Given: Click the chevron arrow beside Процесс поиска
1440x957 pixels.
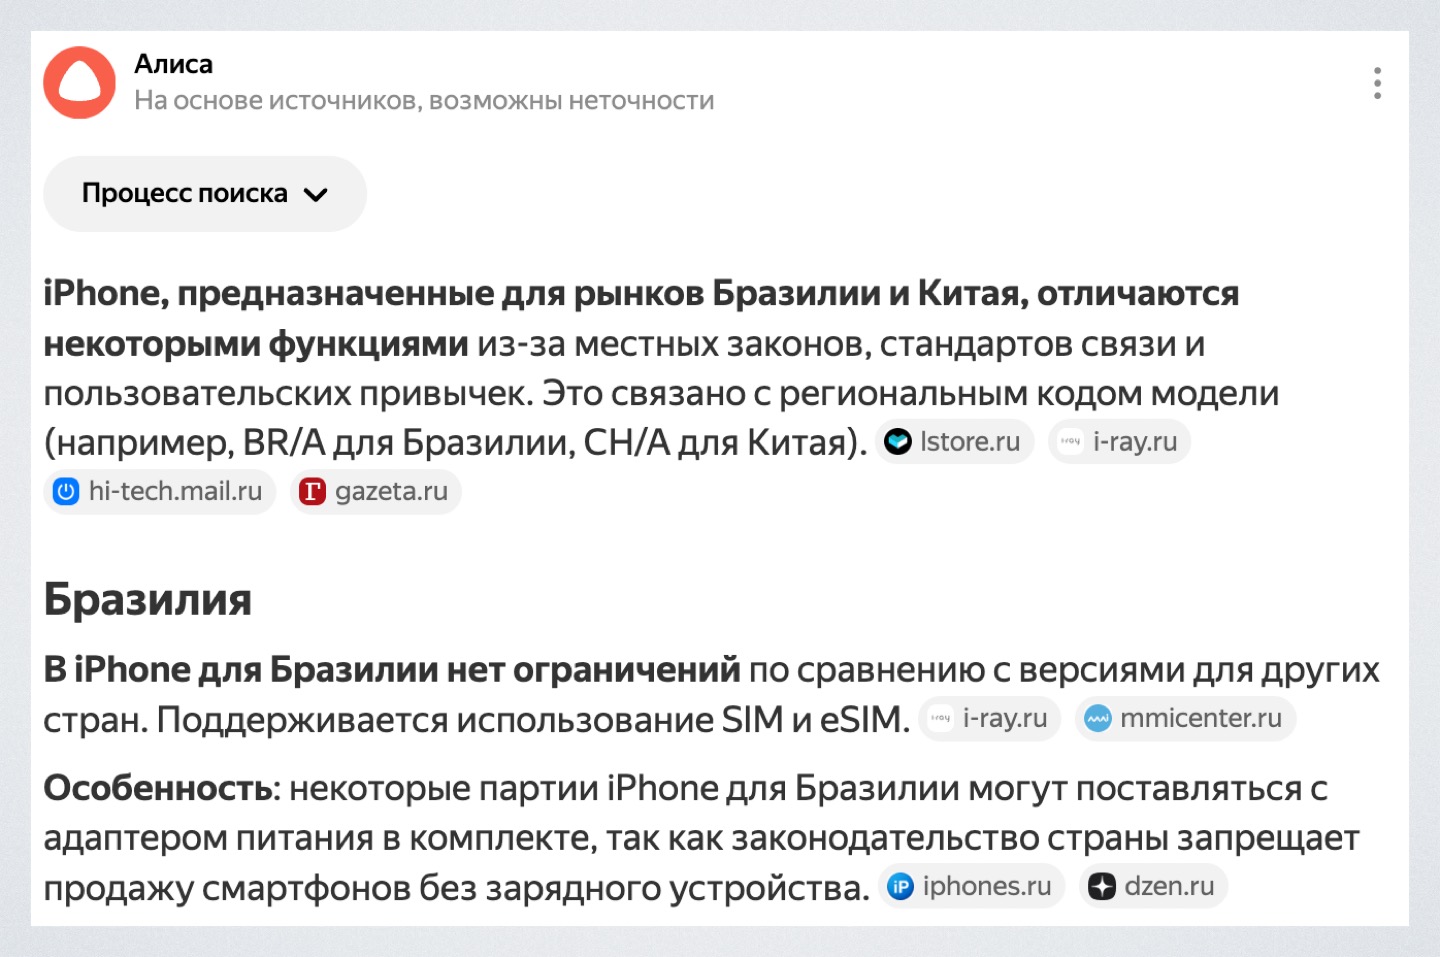Looking at the screenshot, I should tap(316, 195).
